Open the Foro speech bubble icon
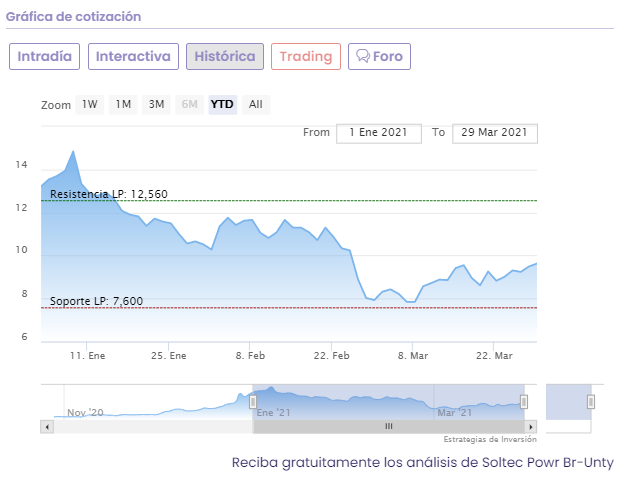The height and width of the screenshot is (478, 628). 363,57
